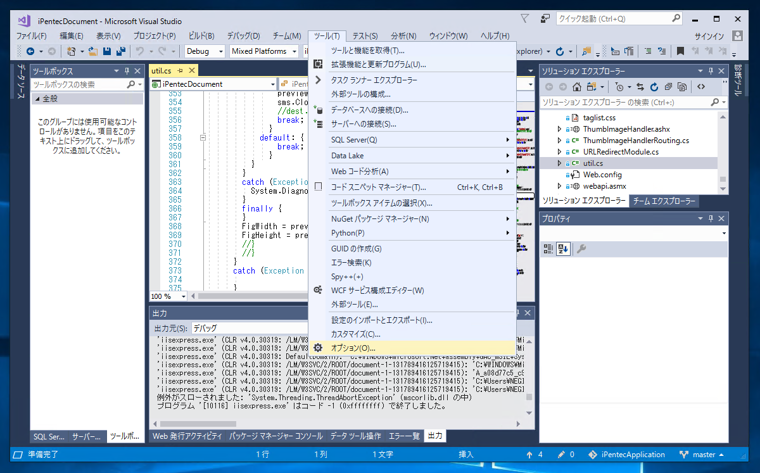Click the iPentecApplication repository in status bar
Screen dimensions: 760x473
[x=627, y=455]
